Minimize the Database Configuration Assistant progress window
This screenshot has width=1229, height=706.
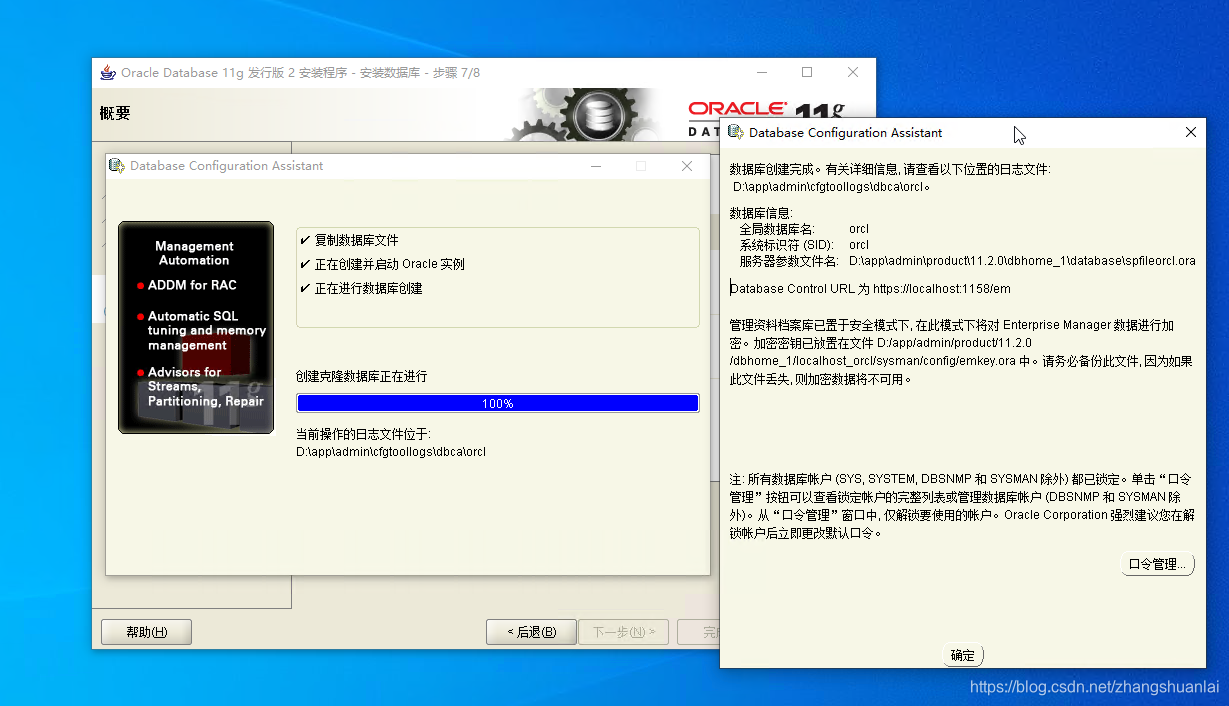[x=596, y=166]
